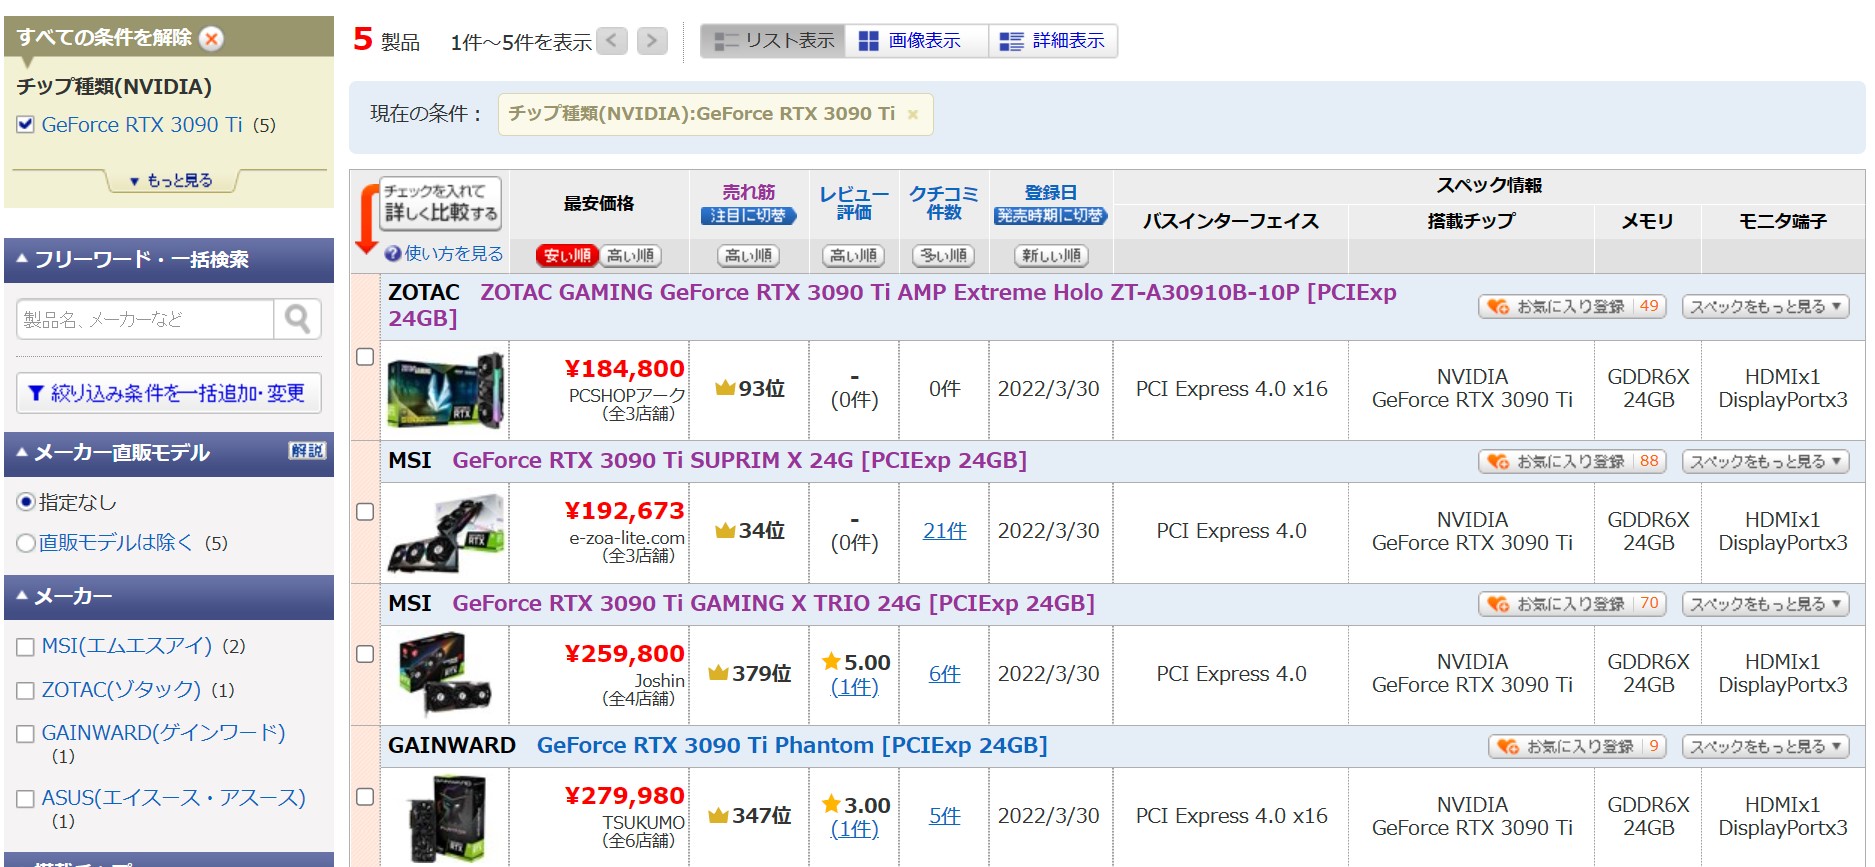Open MSI SUPRIM X 24G product link
The height and width of the screenshot is (867, 1875).
(739, 461)
